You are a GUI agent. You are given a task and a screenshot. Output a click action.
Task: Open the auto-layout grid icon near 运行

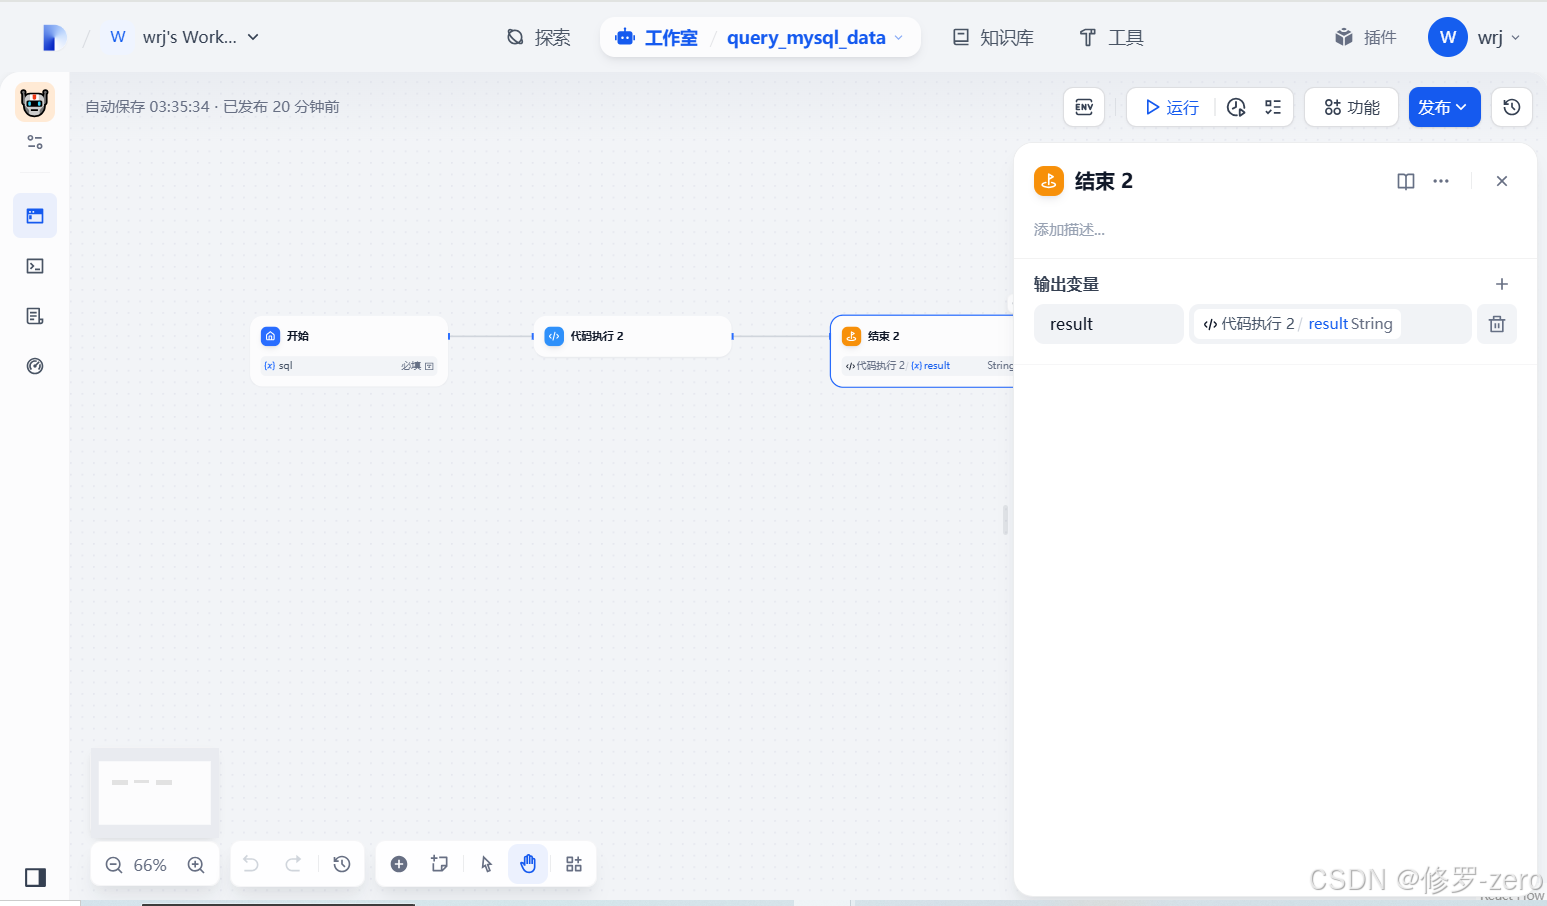click(1274, 107)
